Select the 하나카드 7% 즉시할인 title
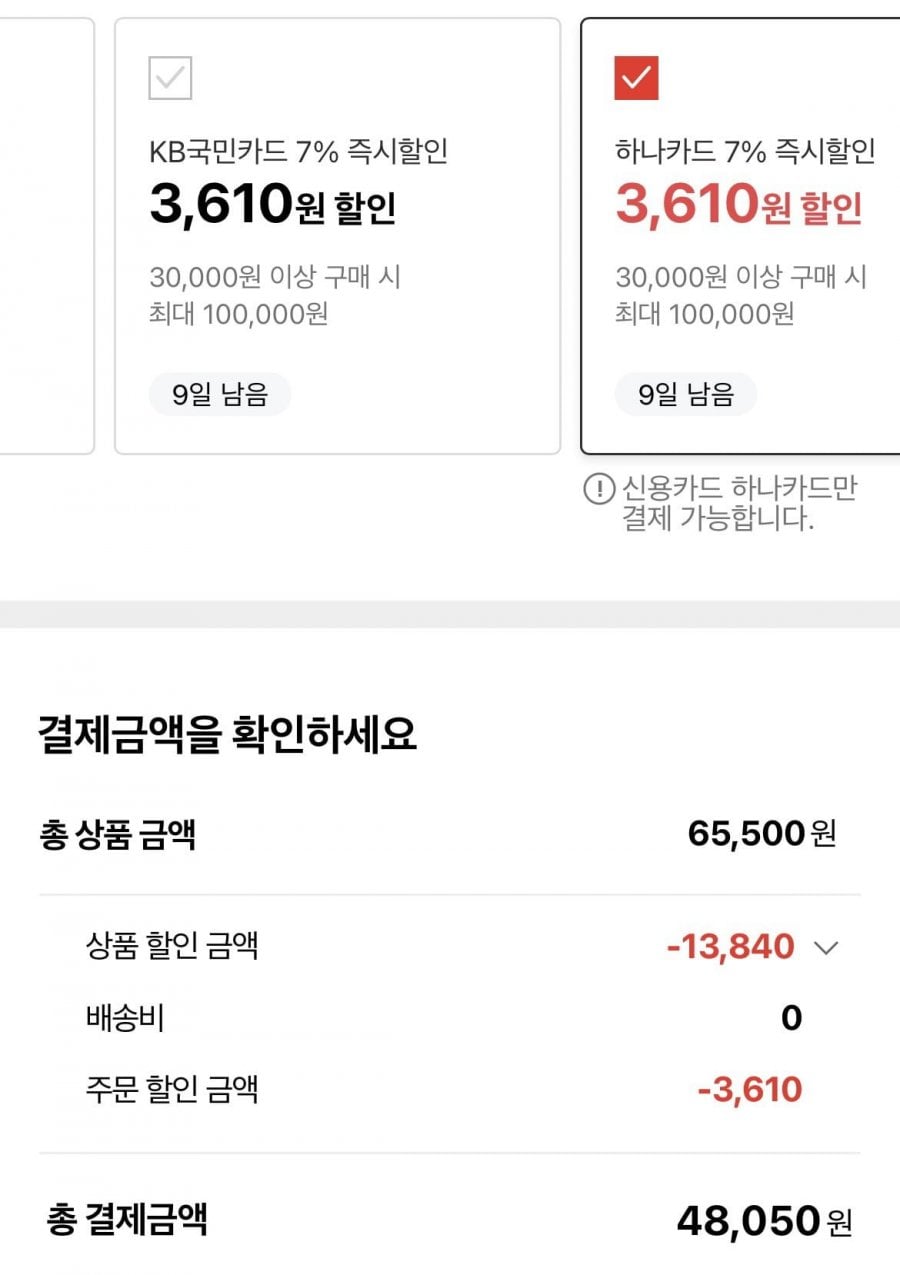Image resolution: width=900 pixels, height=1275 pixels. point(745,152)
